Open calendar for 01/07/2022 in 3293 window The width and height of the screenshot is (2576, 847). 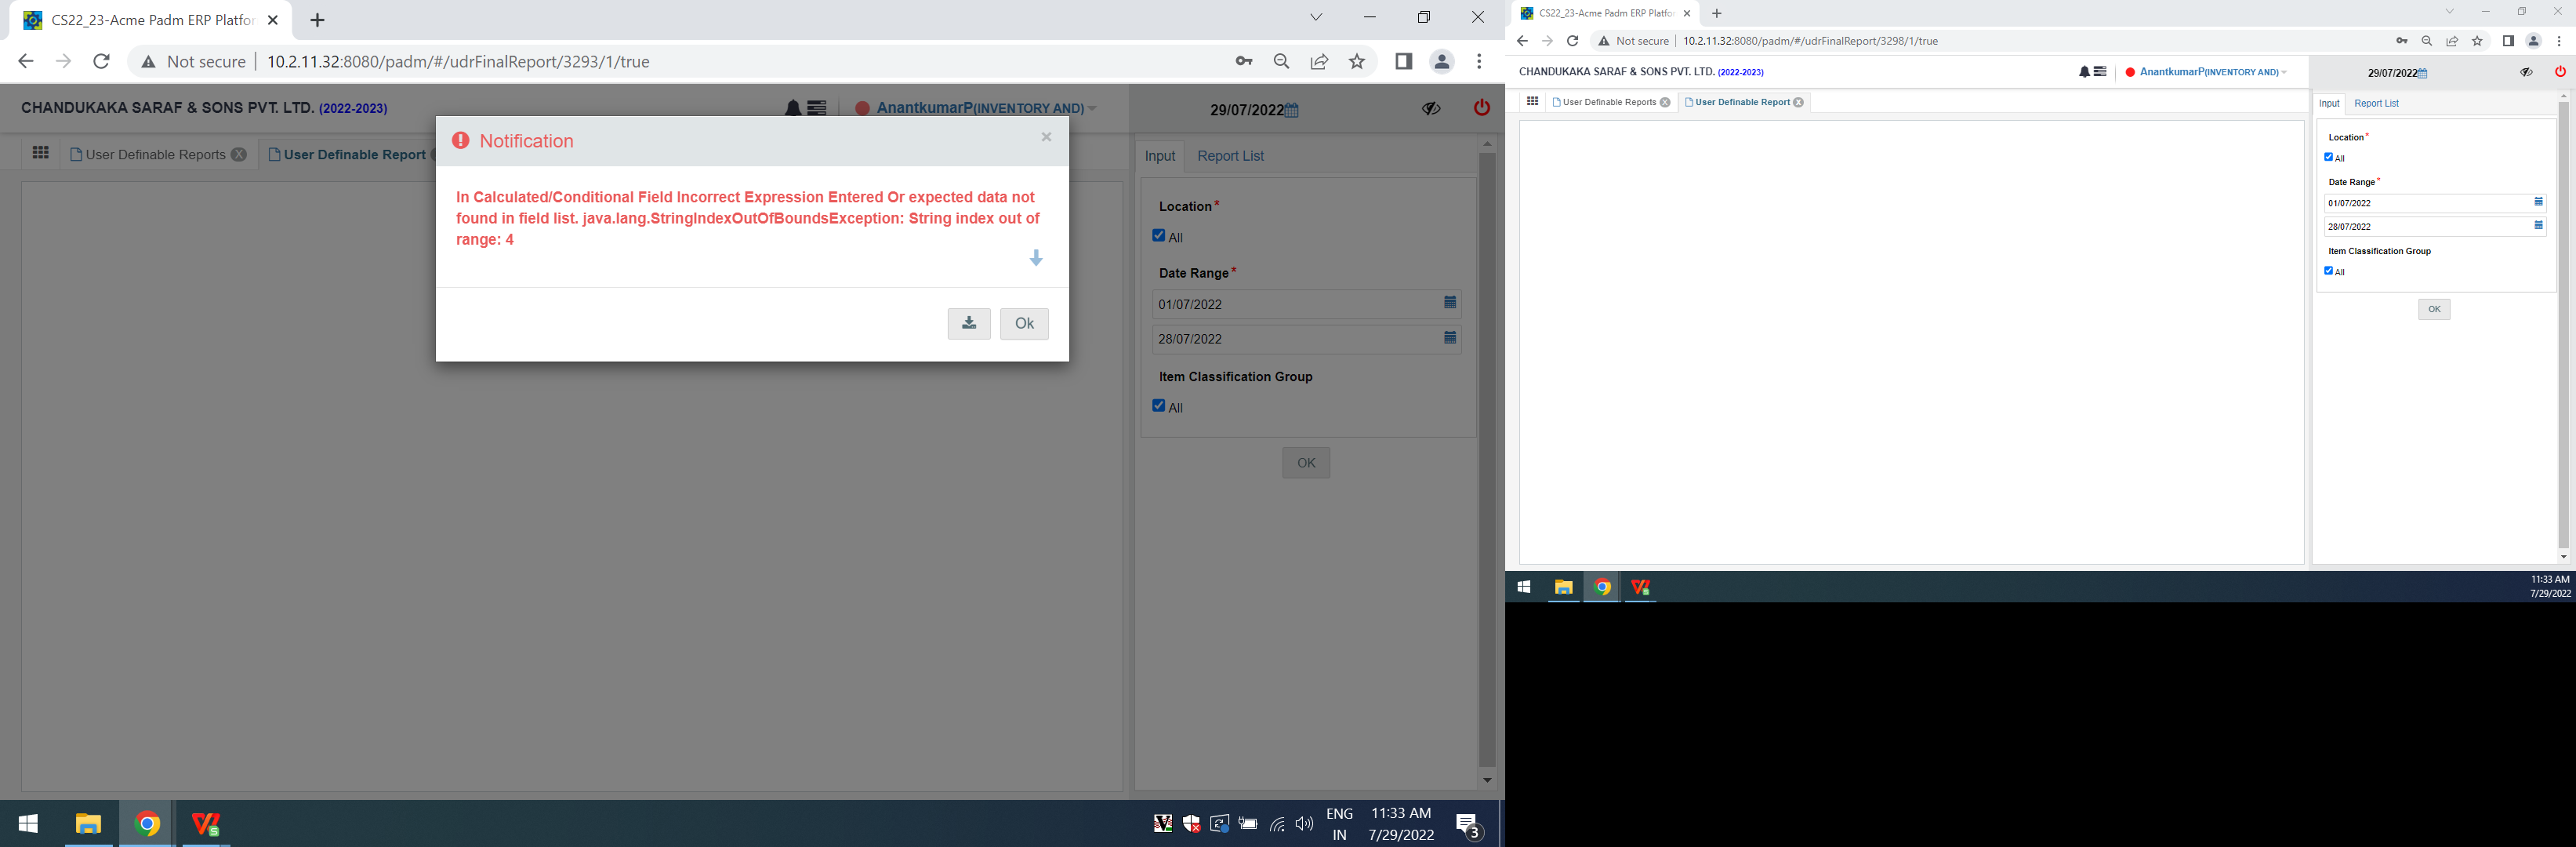1450,302
